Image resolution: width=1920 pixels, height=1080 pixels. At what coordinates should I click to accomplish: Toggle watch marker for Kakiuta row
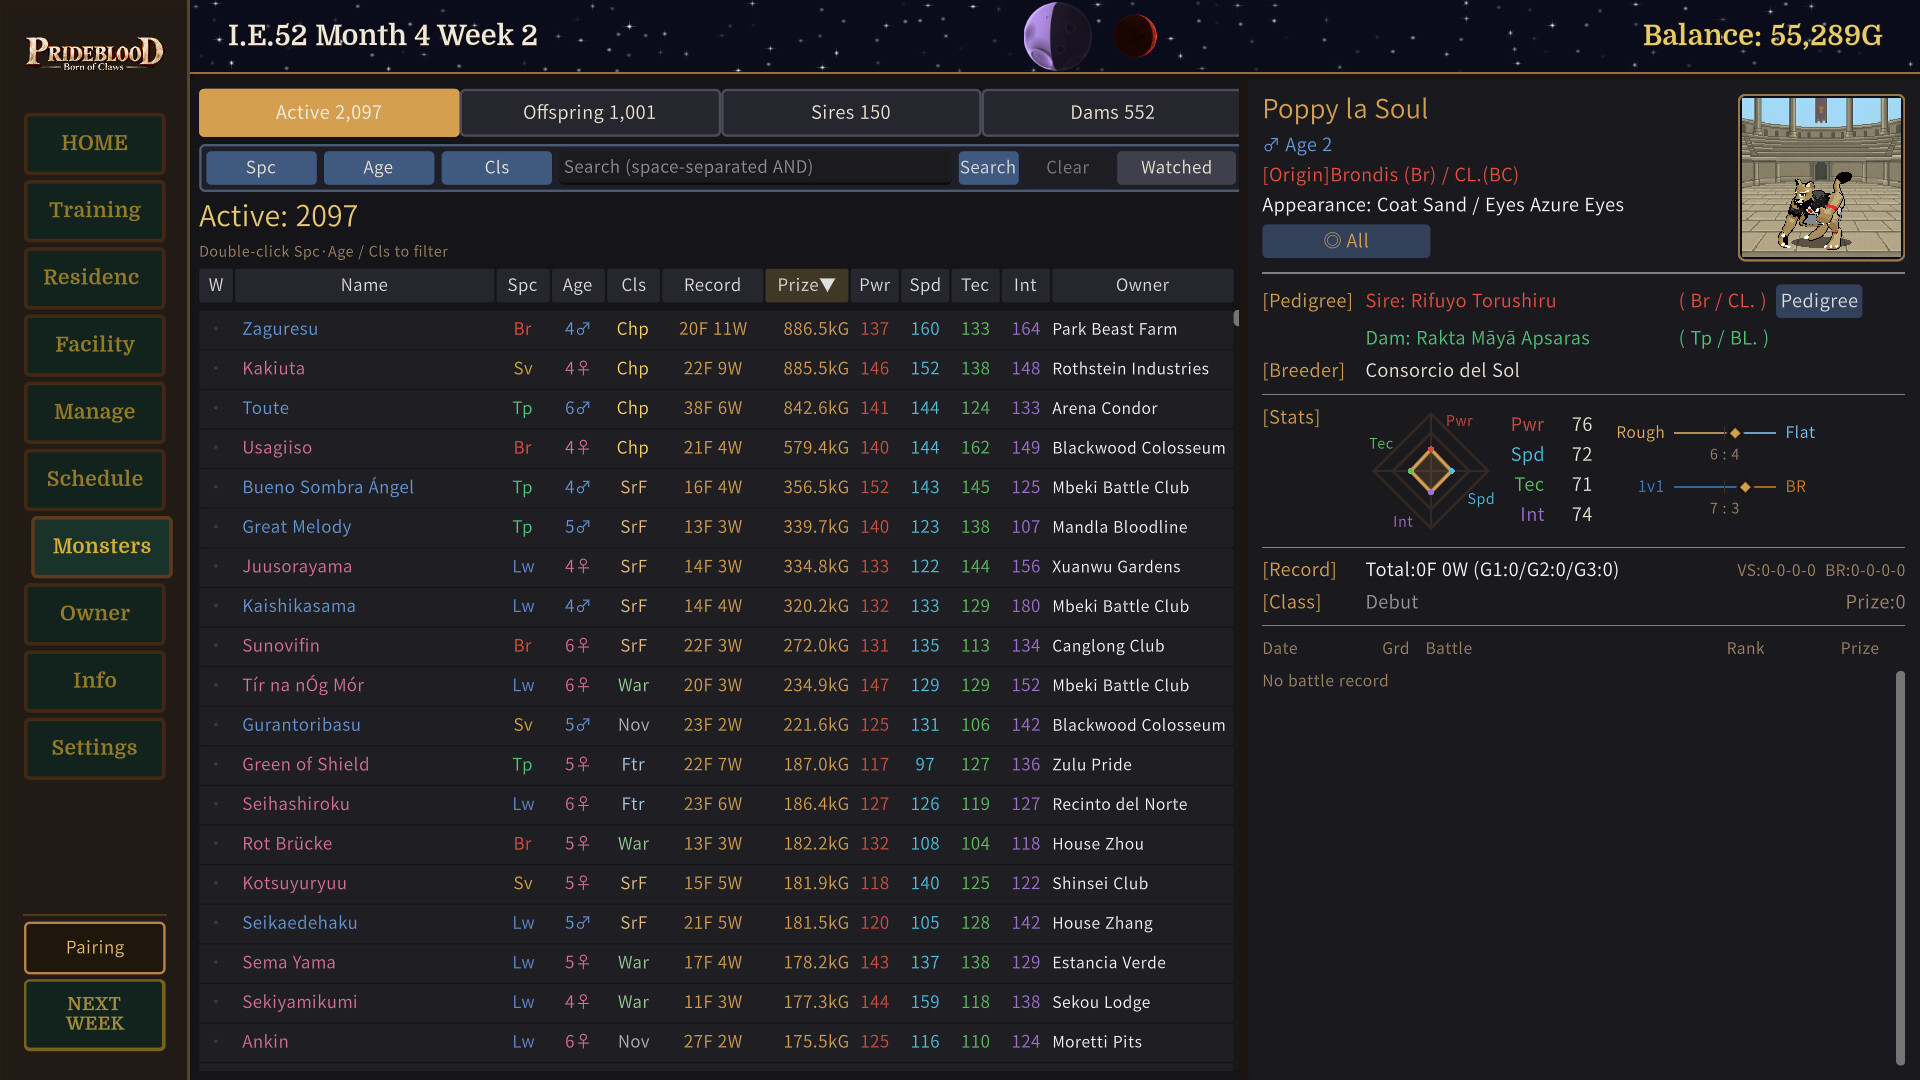[216, 369]
